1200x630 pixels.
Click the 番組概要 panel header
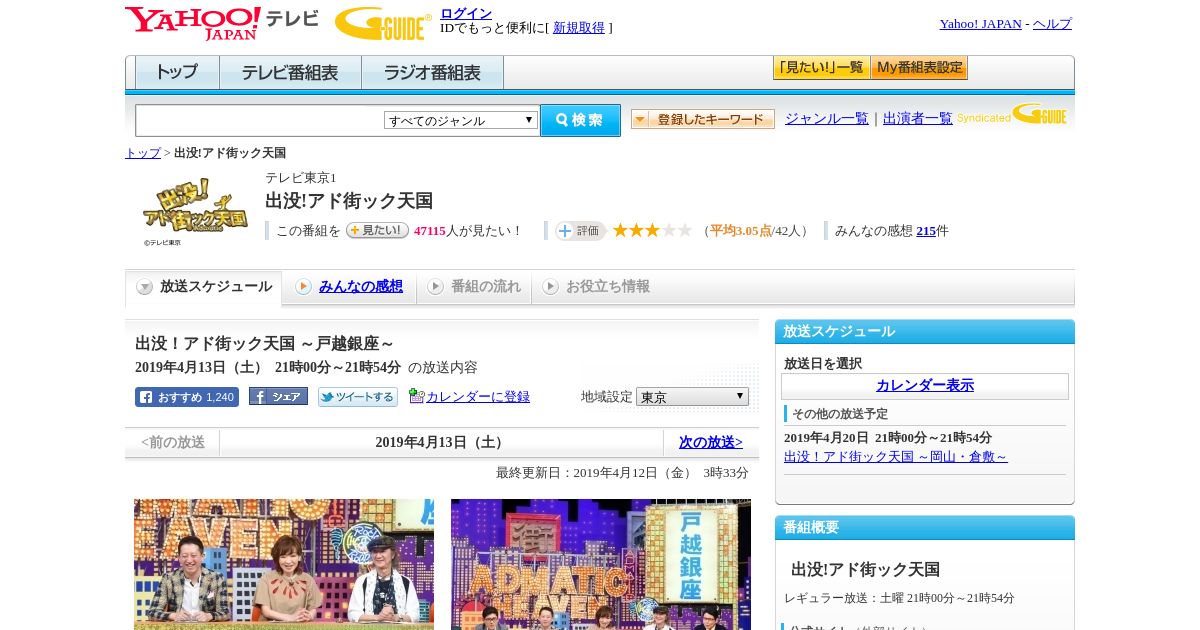tap(925, 528)
